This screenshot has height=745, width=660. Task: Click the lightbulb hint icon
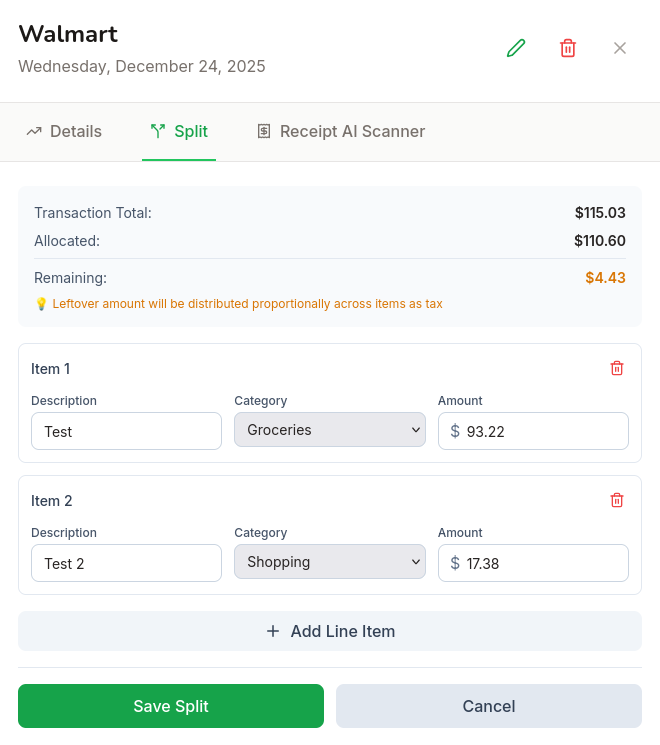(x=41, y=304)
